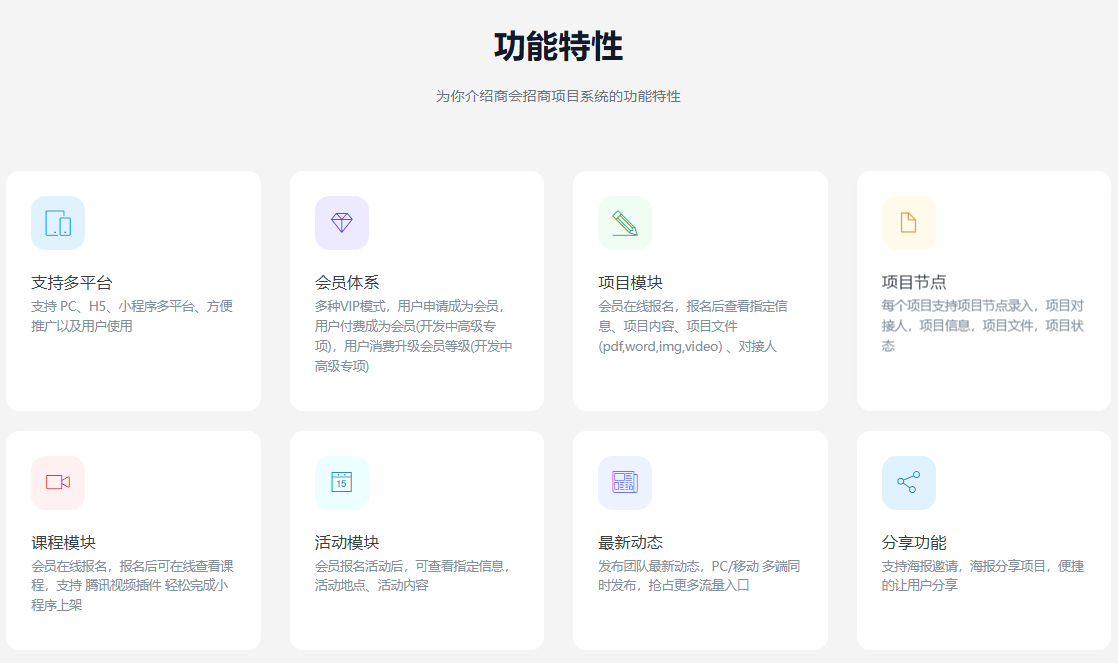Click the multi-platform devices icon
The width and height of the screenshot is (1118, 663).
pyautogui.click(x=58, y=223)
